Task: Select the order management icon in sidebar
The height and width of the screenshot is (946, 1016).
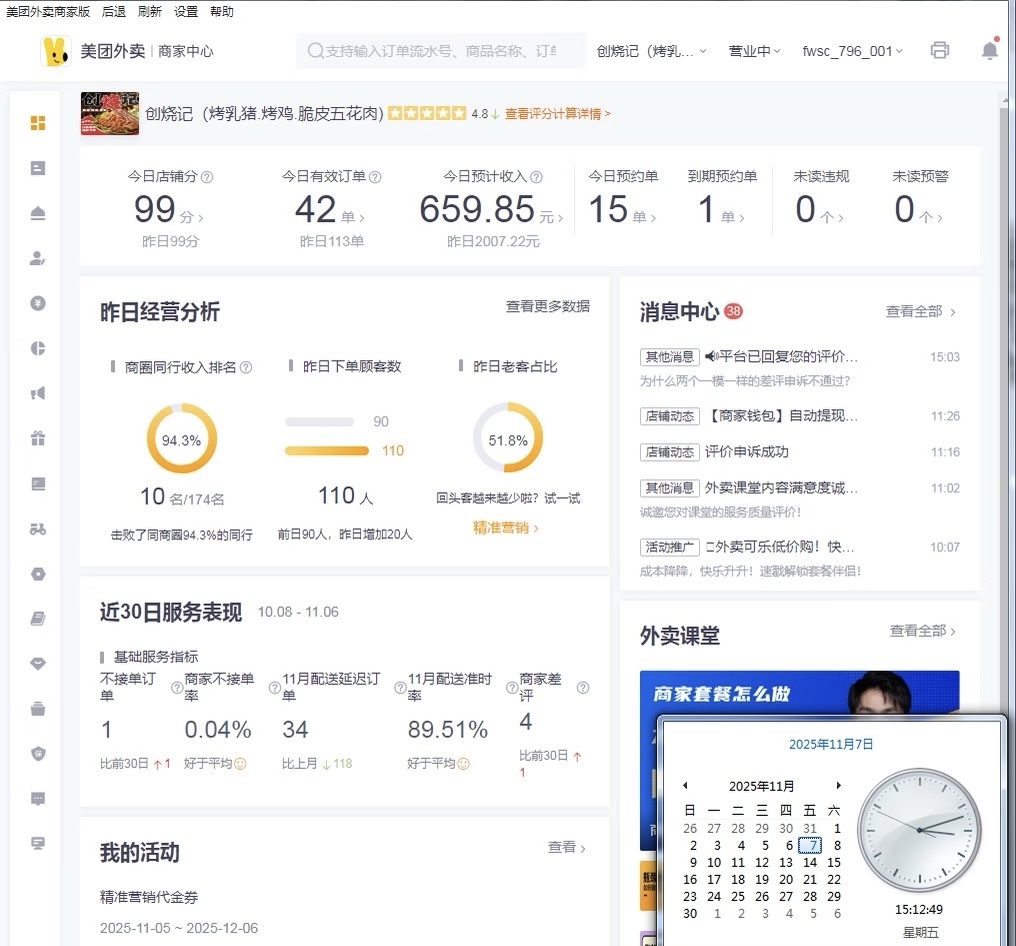Action: (x=37, y=168)
